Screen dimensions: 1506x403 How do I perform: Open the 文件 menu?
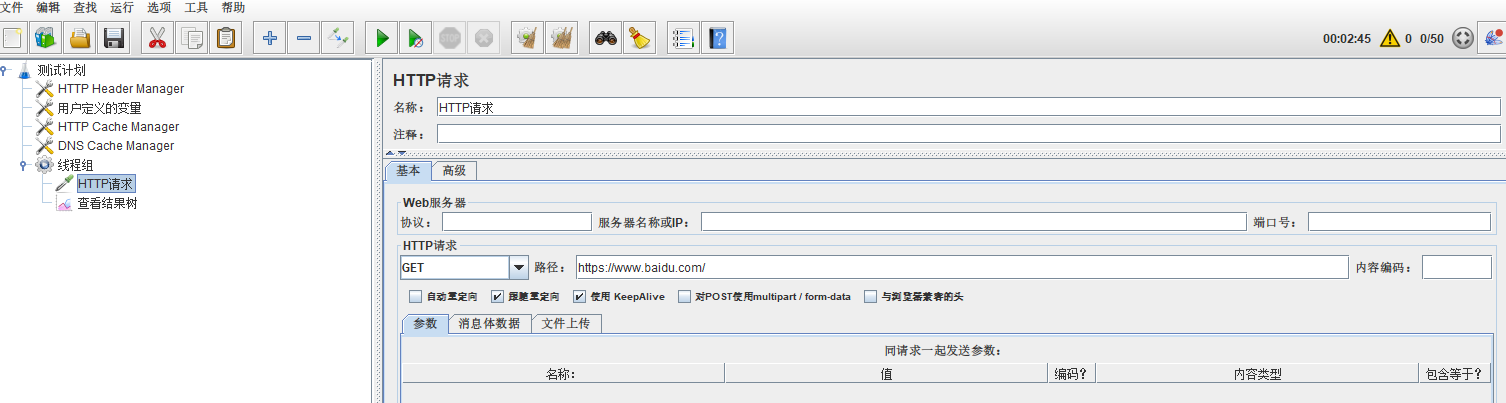coord(12,7)
